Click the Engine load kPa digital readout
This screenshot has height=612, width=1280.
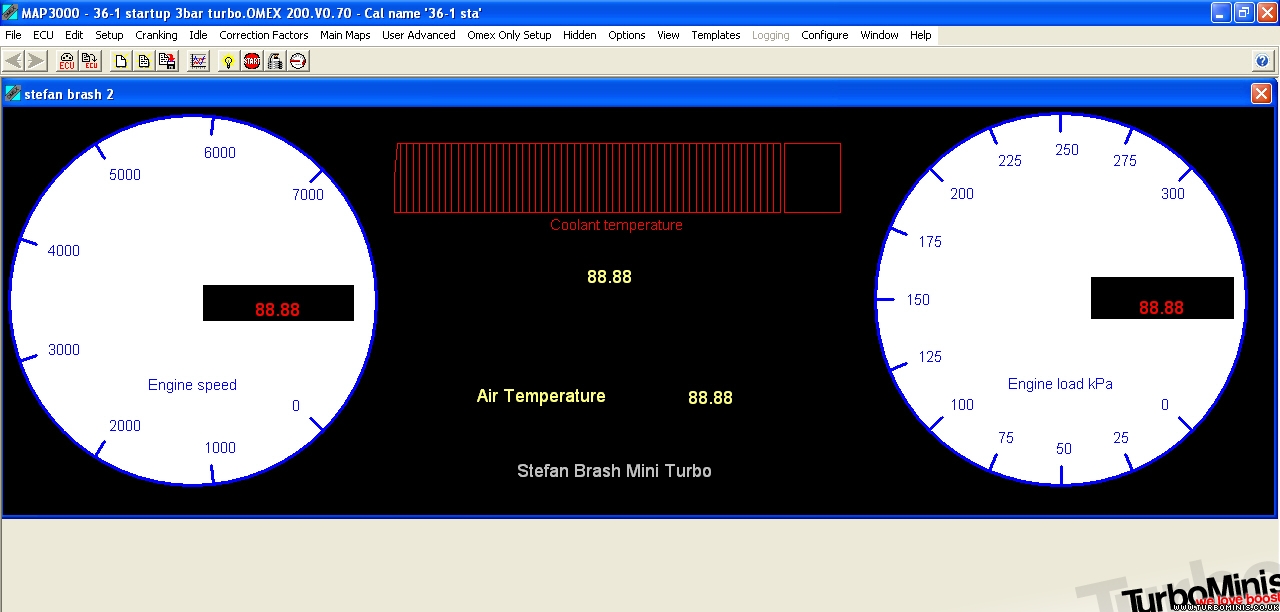(1161, 299)
